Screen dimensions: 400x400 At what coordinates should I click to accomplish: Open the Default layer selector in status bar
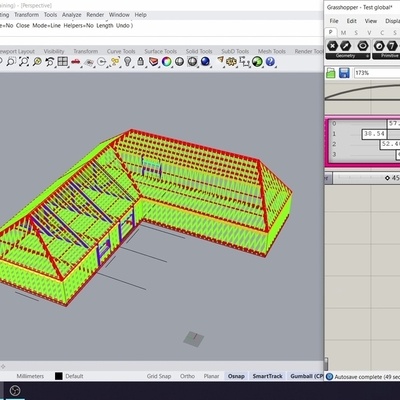coord(74,376)
